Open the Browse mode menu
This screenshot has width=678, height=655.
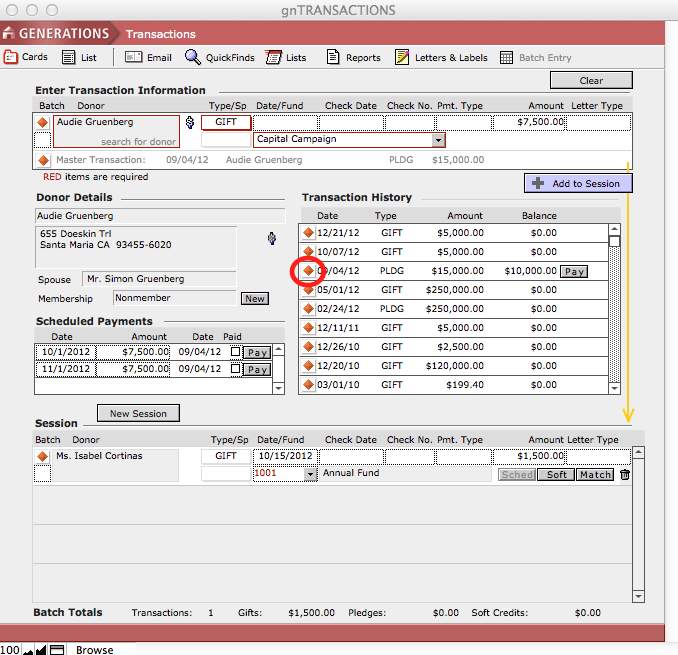click(95, 649)
